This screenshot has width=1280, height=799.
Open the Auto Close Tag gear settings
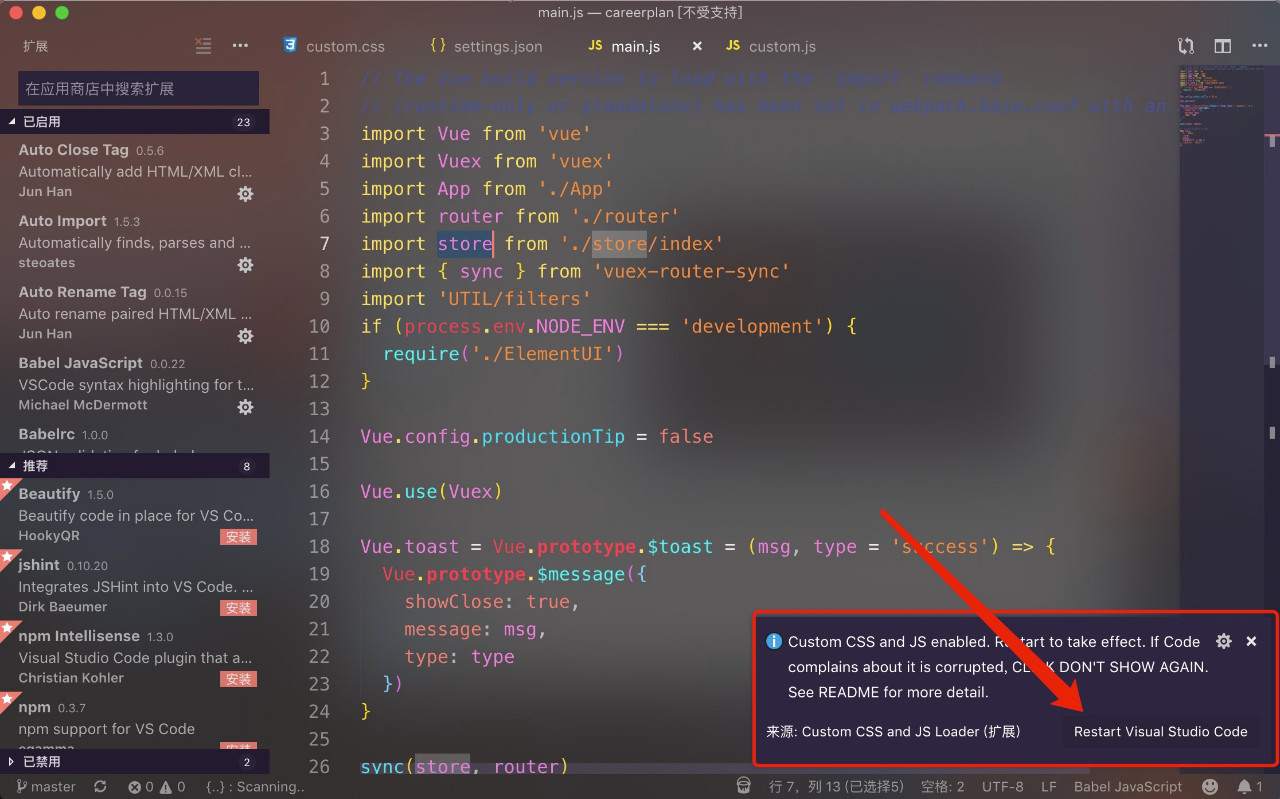pos(245,194)
